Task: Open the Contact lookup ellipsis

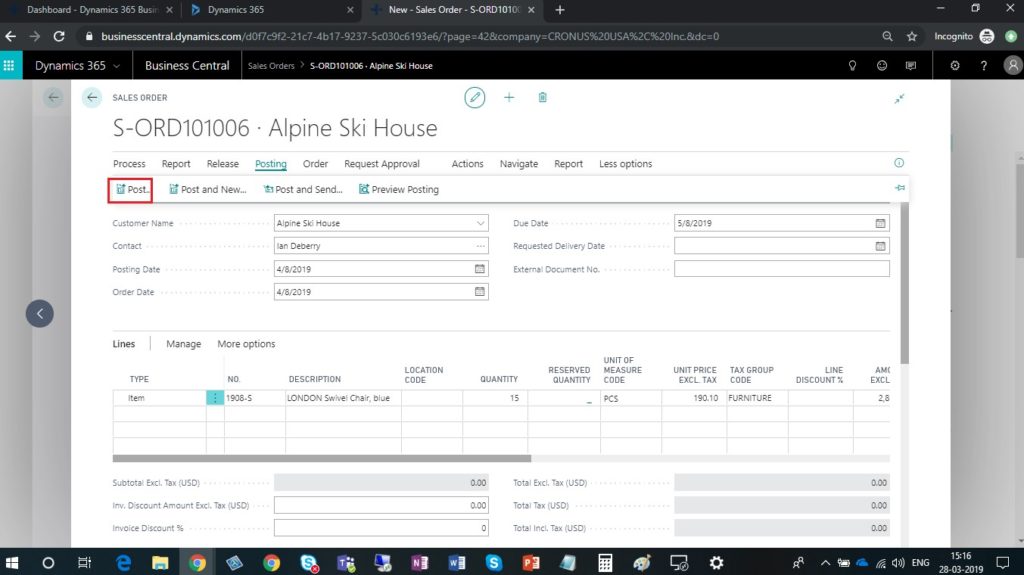Action: tap(481, 246)
